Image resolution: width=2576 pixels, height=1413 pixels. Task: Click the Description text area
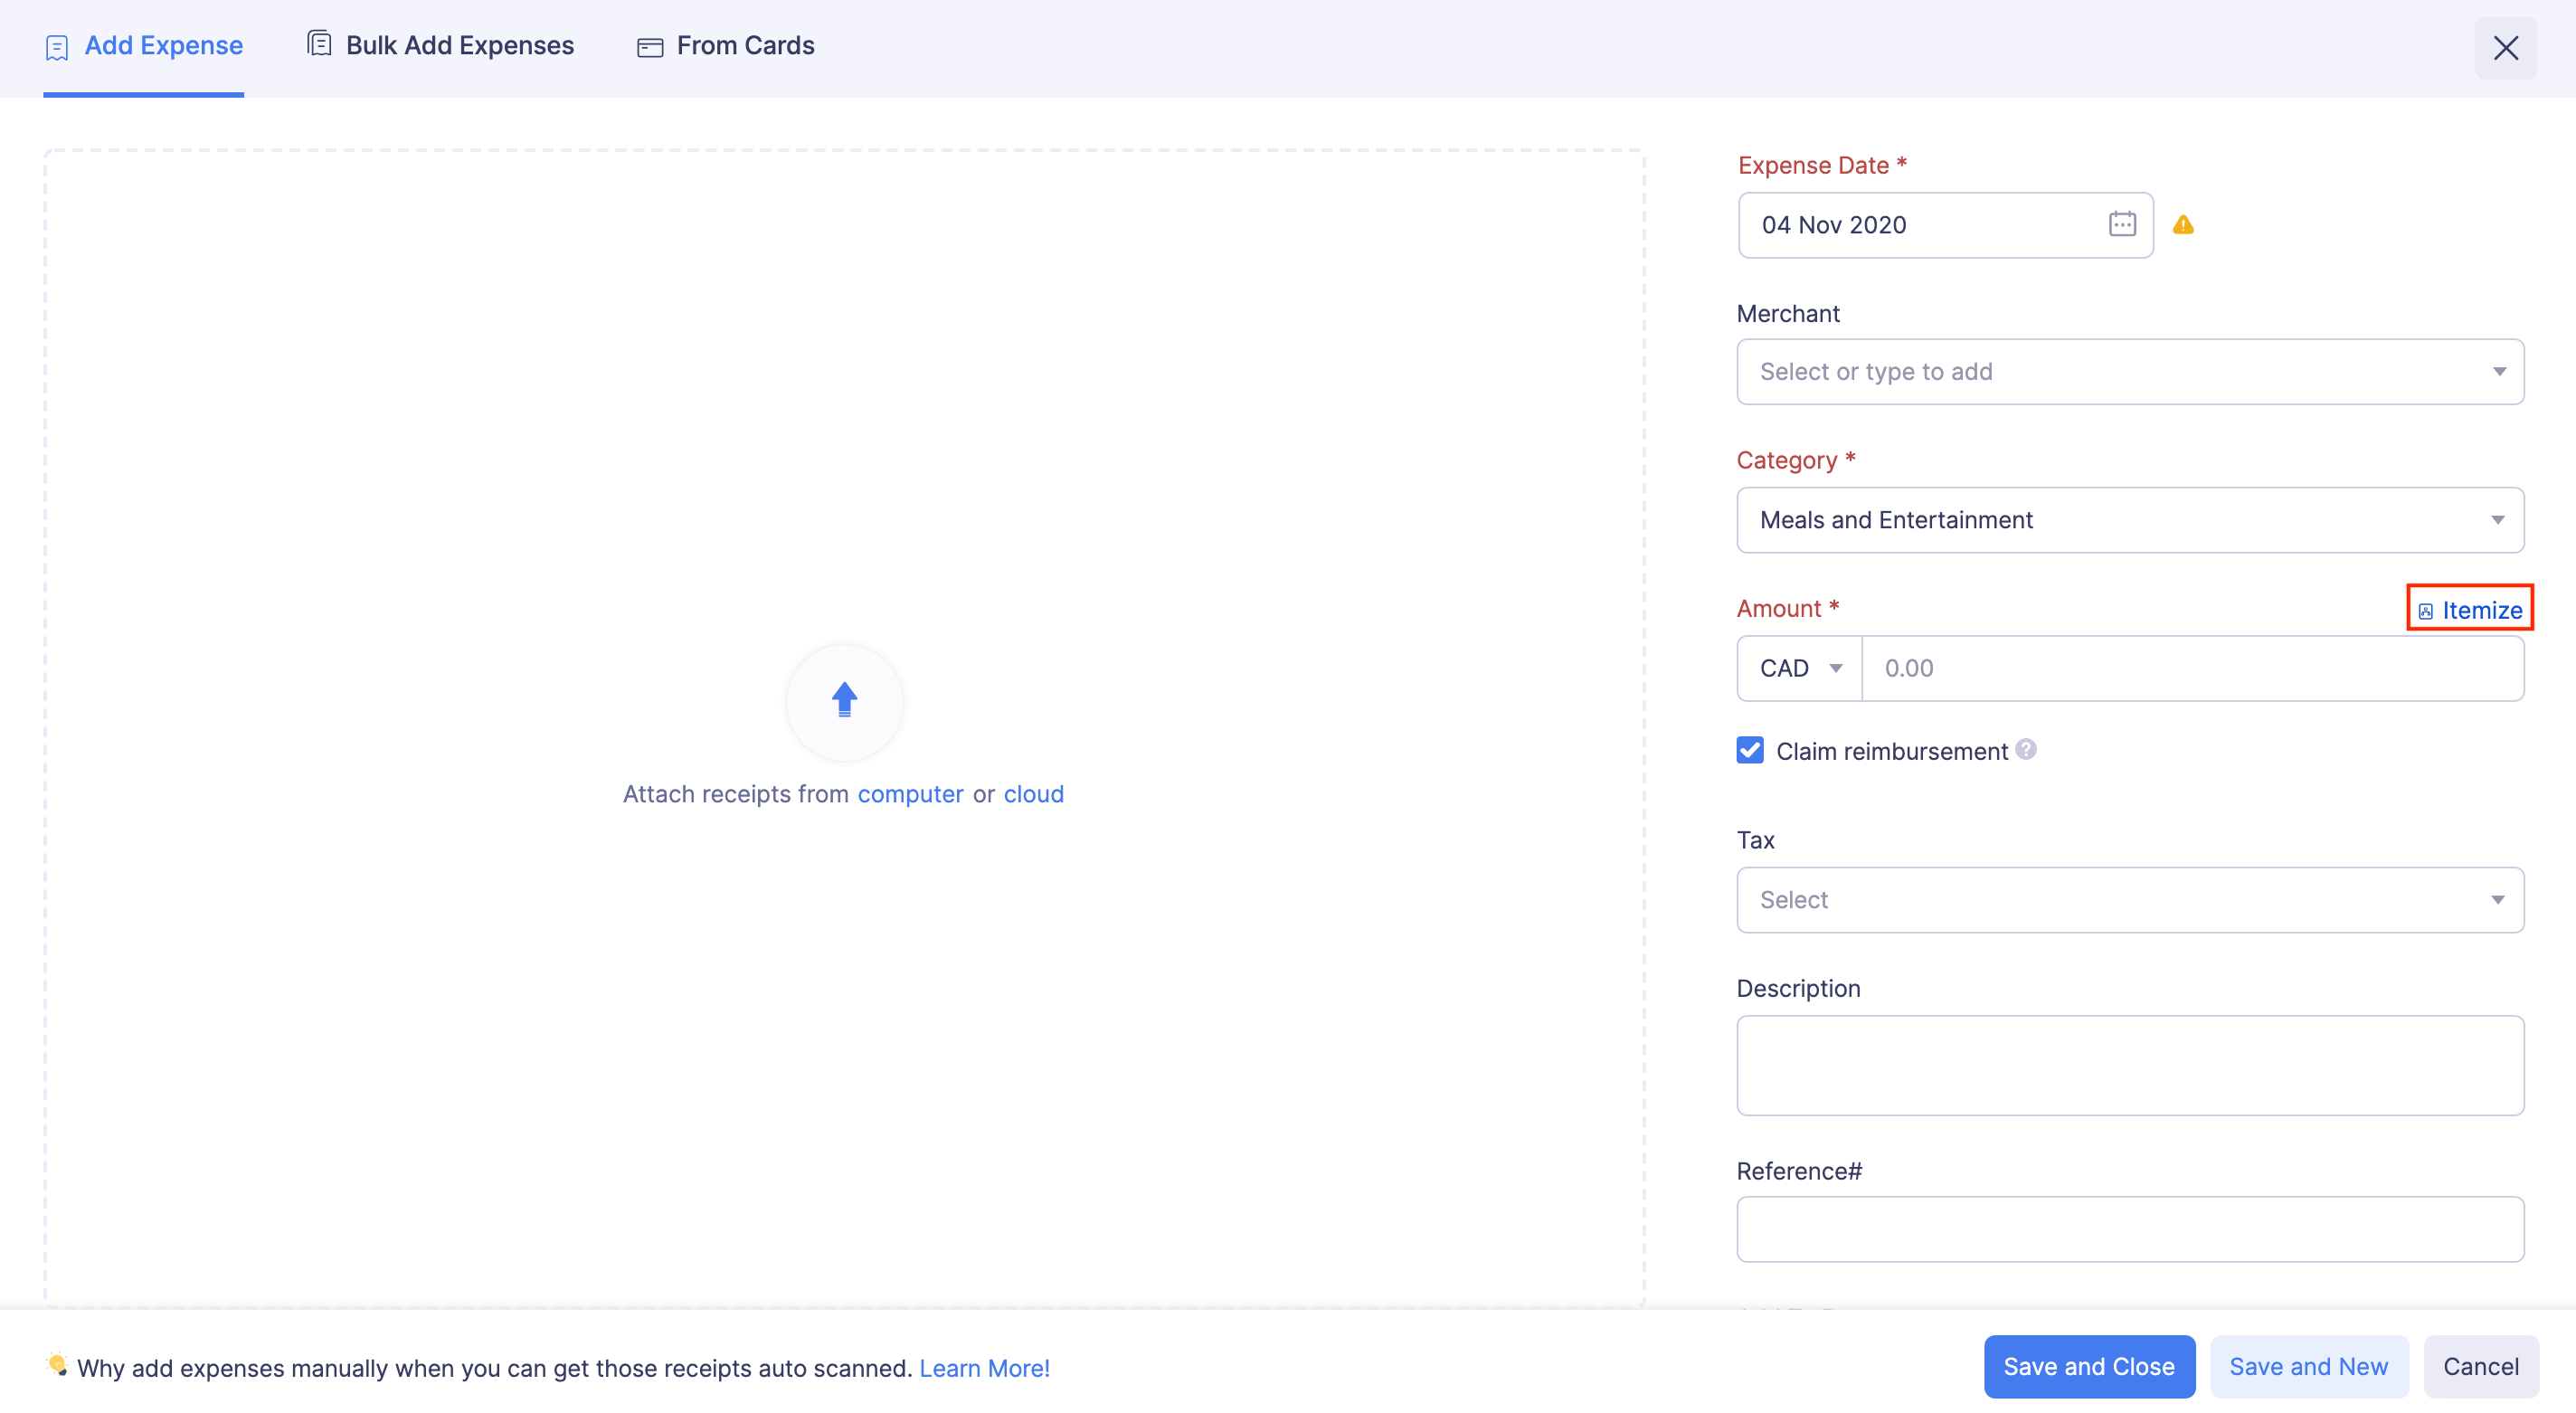[2129, 1064]
